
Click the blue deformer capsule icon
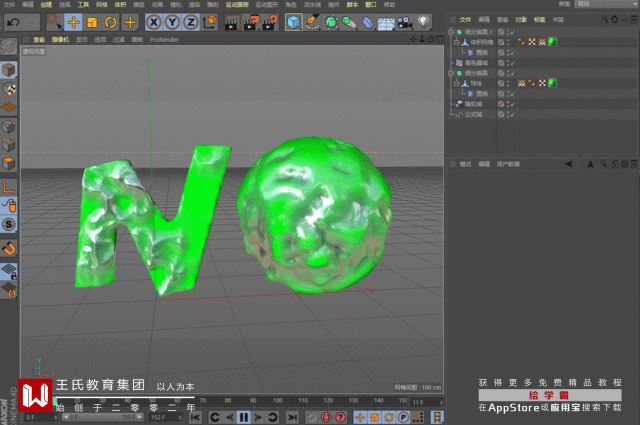click(x=368, y=23)
